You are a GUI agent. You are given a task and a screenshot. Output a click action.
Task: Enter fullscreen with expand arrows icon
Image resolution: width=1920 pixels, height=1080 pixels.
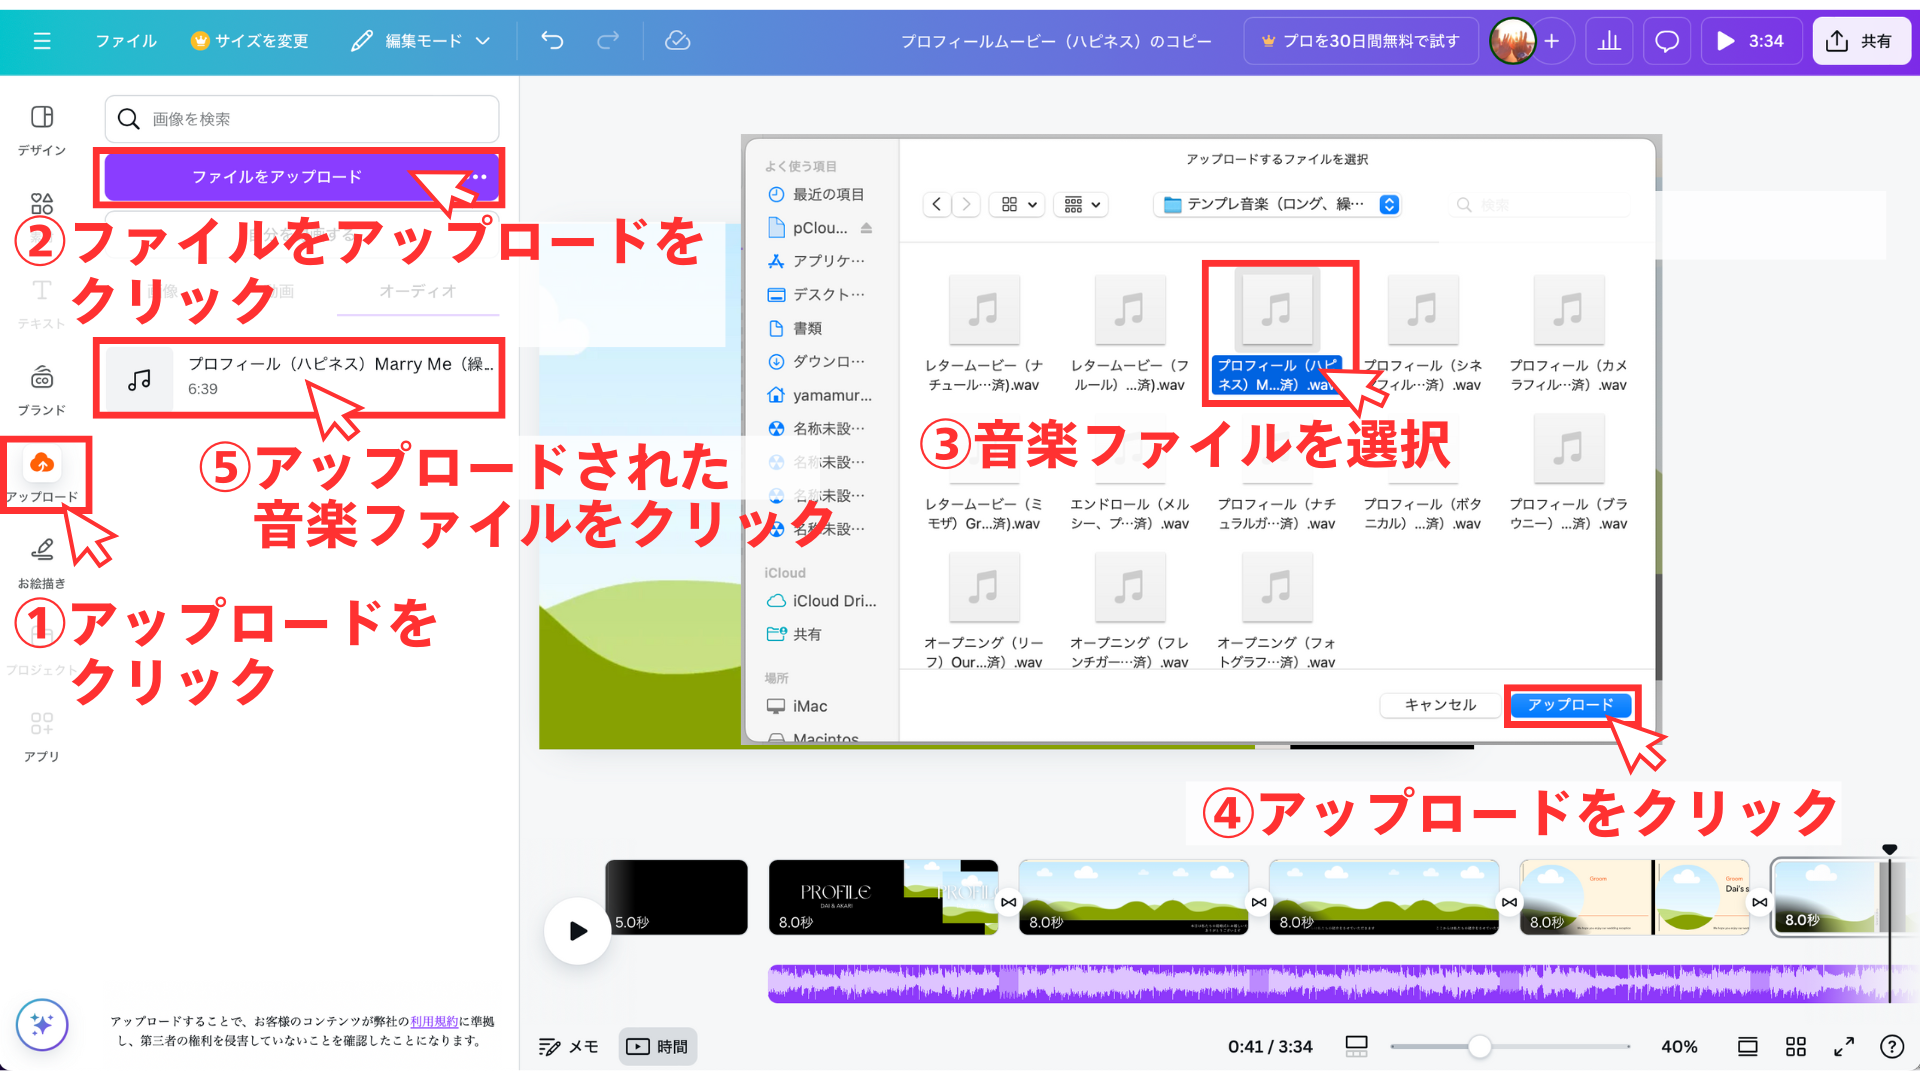[1844, 1047]
